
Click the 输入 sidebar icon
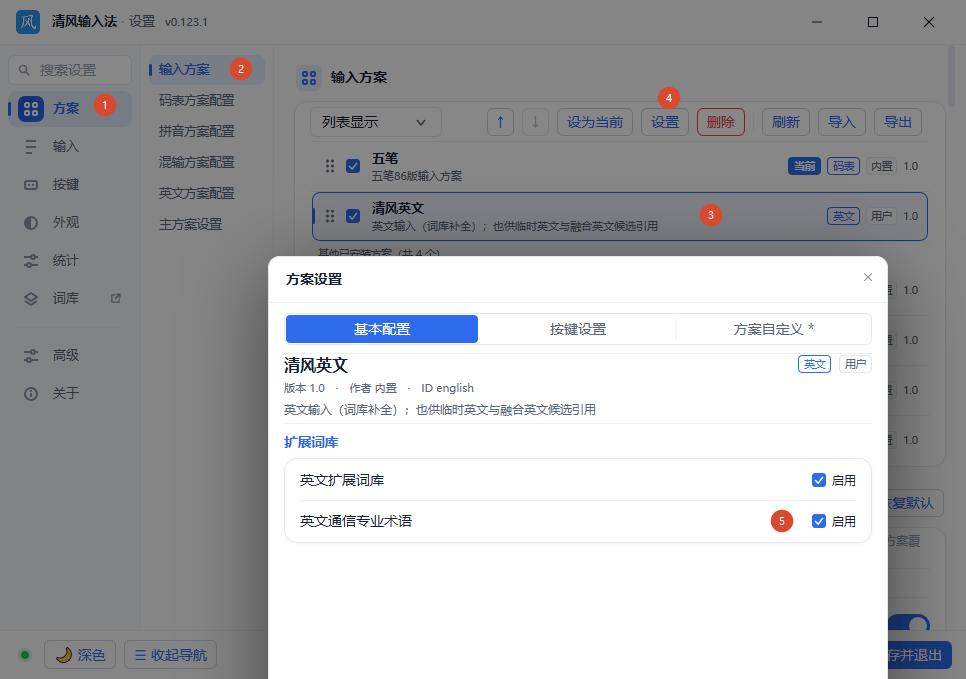point(31,147)
